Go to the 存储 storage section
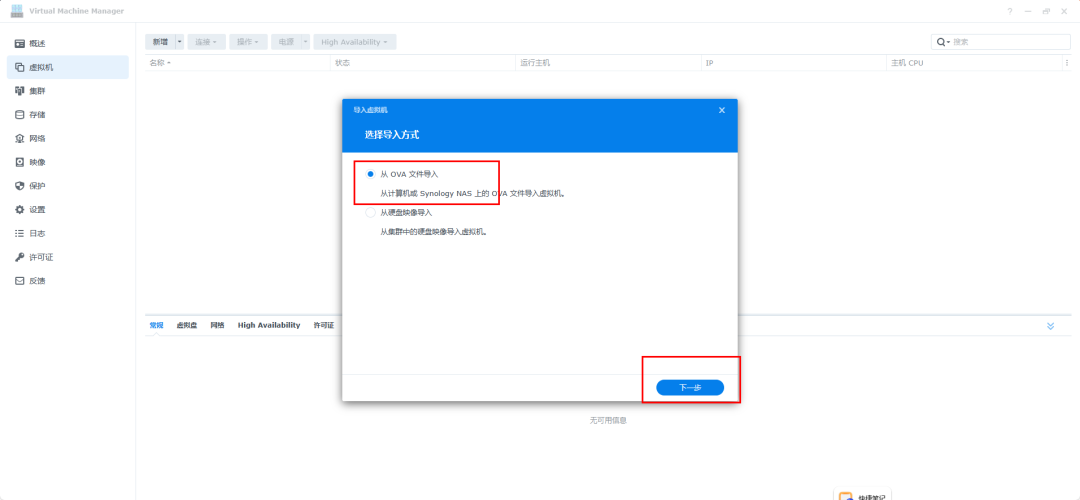 [x=68, y=115]
